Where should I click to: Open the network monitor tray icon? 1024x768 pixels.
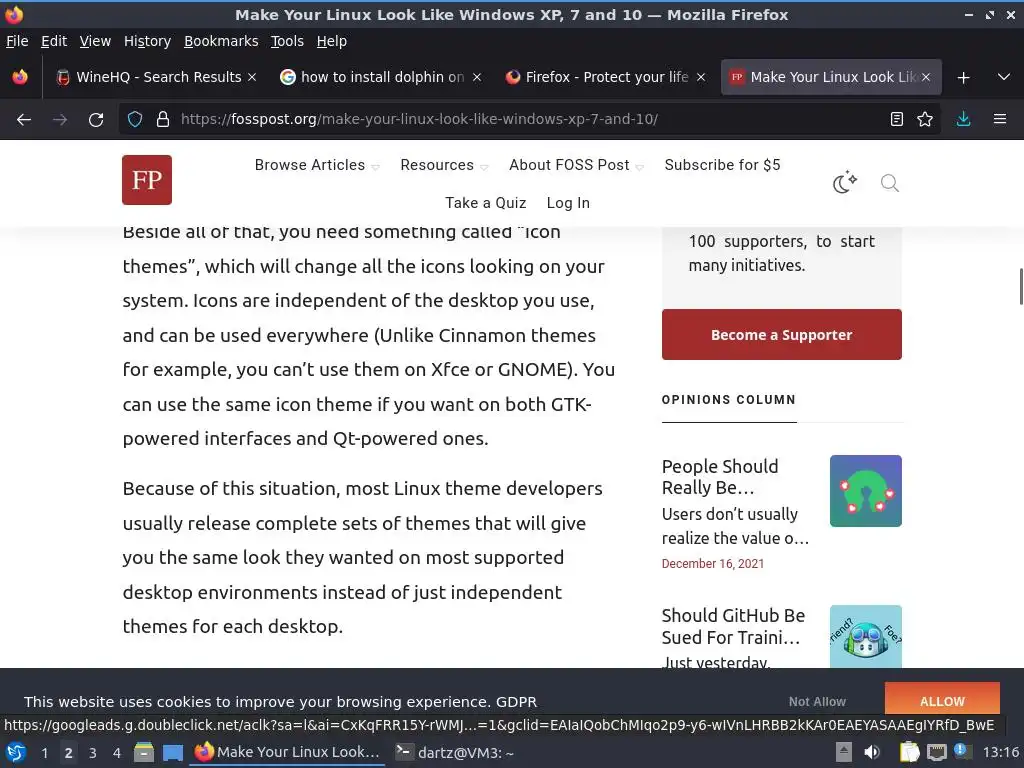(x=936, y=752)
